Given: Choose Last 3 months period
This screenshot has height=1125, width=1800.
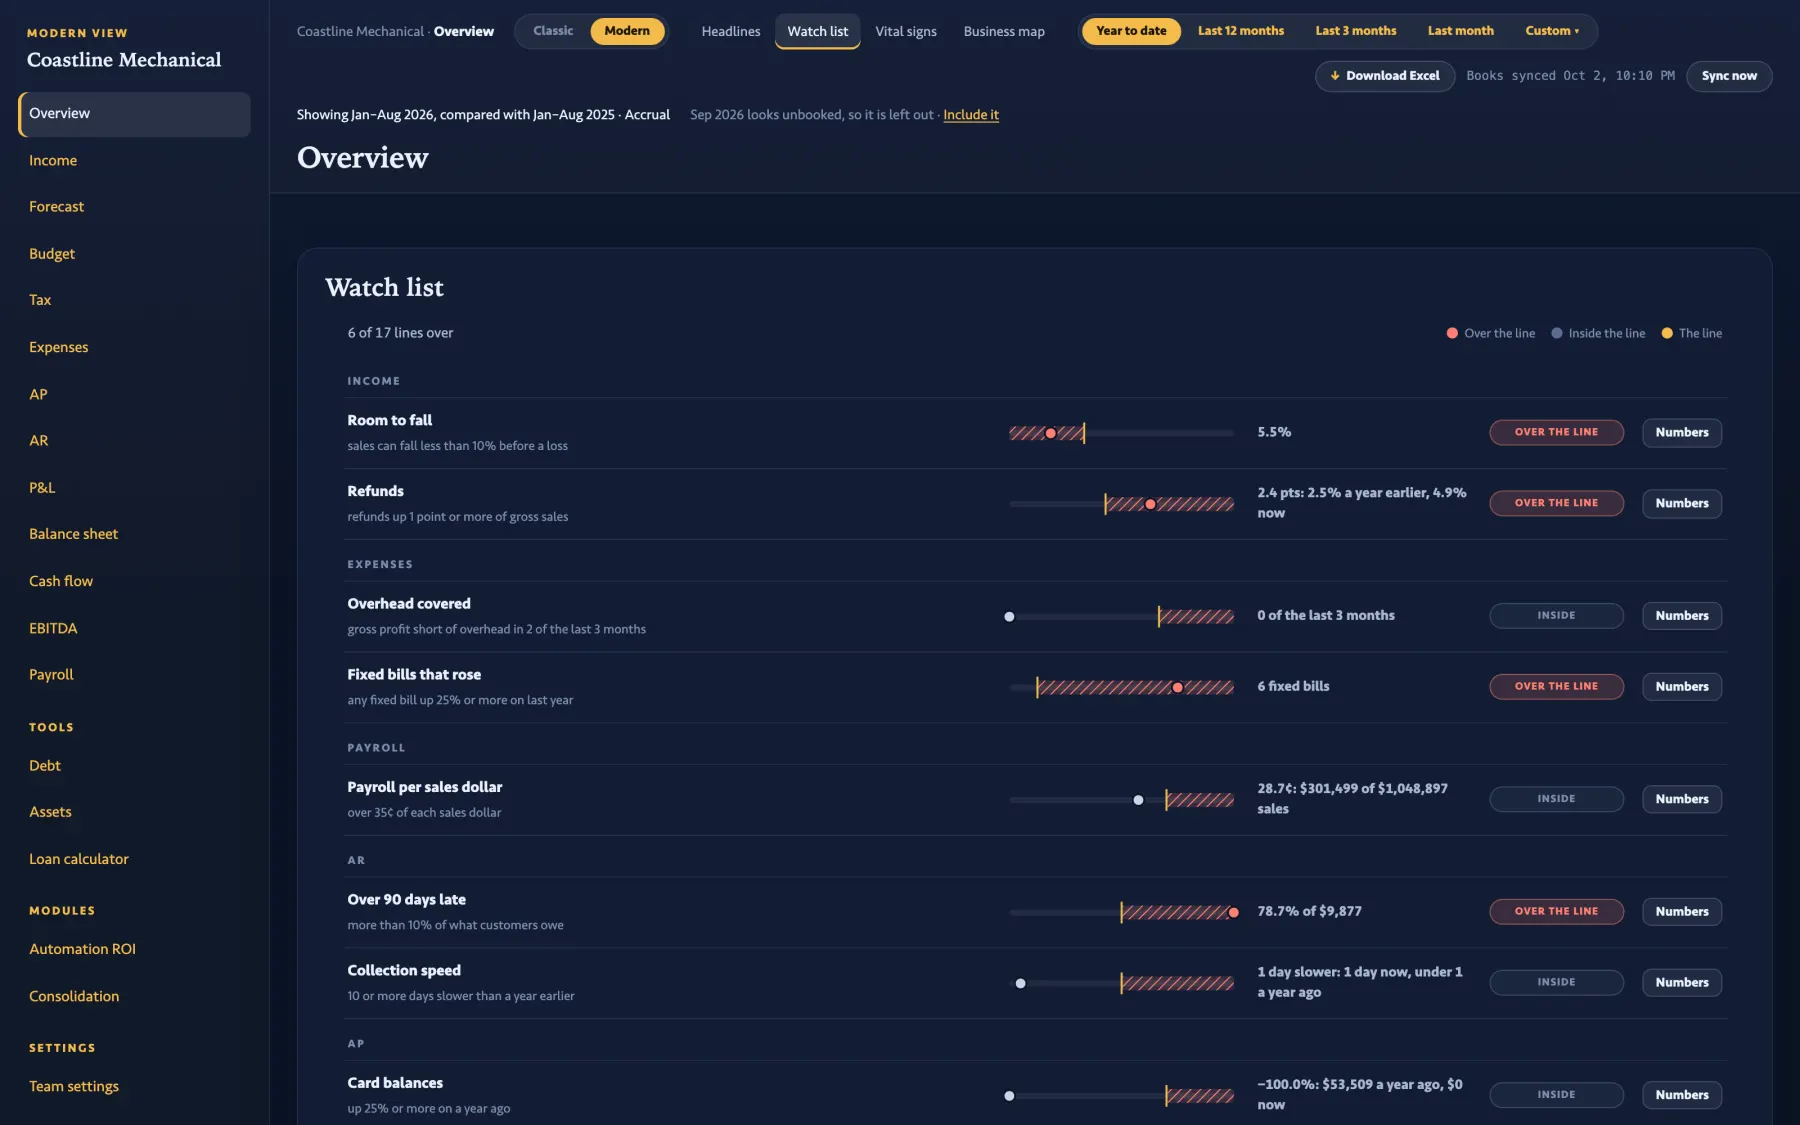Looking at the screenshot, I should (x=1356, y=31).
